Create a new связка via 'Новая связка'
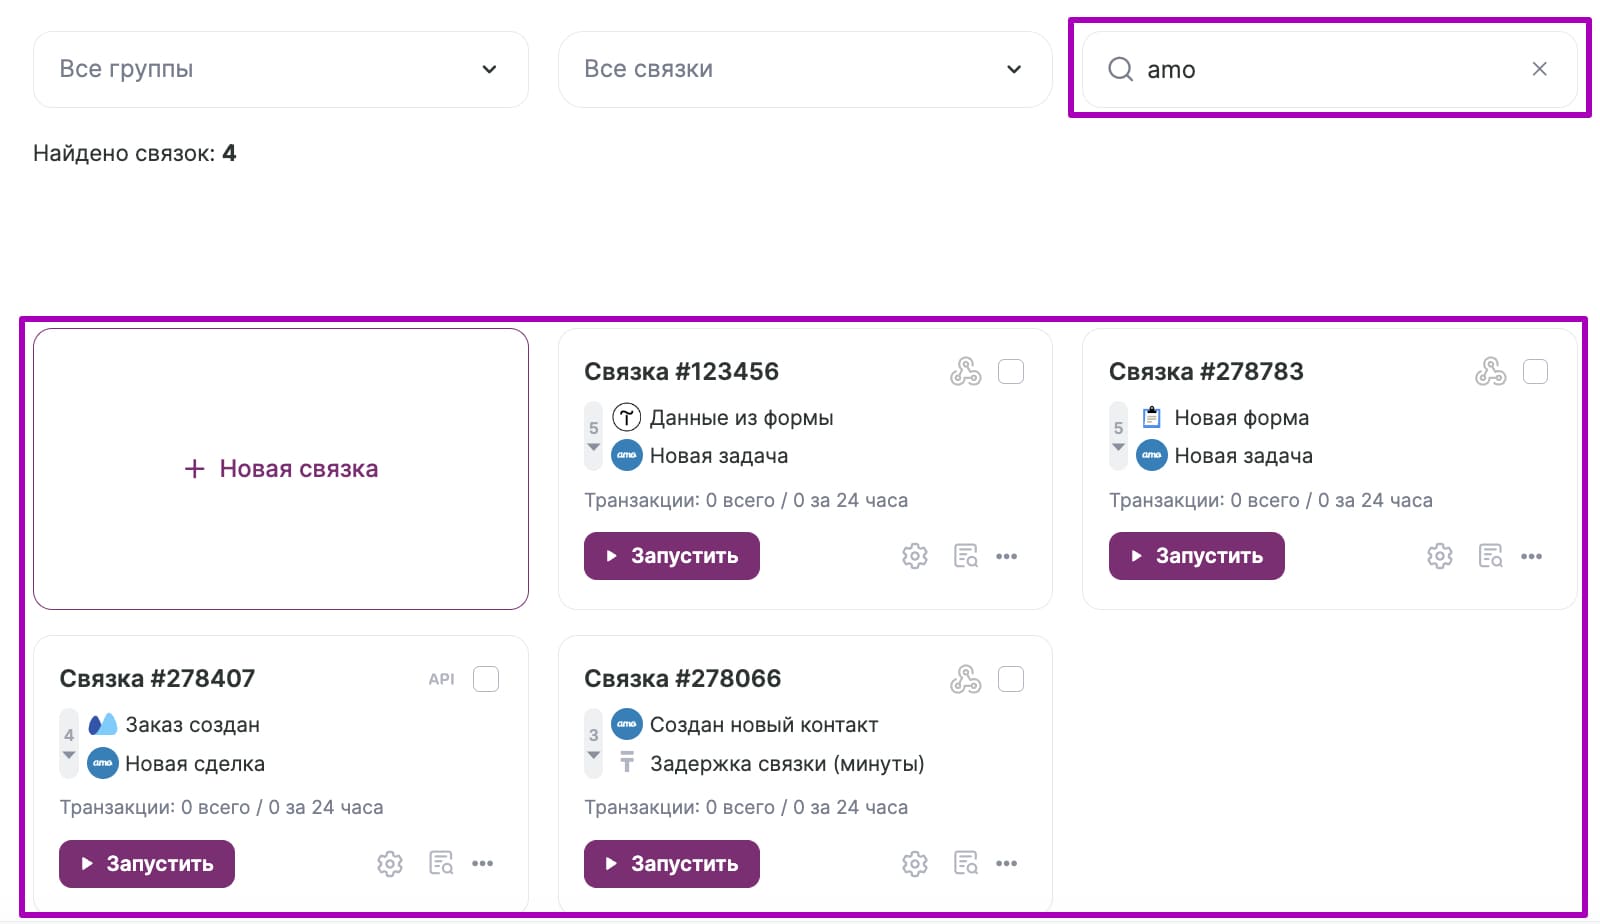Viewport: 1600px width, 924px height. [281, 469]
